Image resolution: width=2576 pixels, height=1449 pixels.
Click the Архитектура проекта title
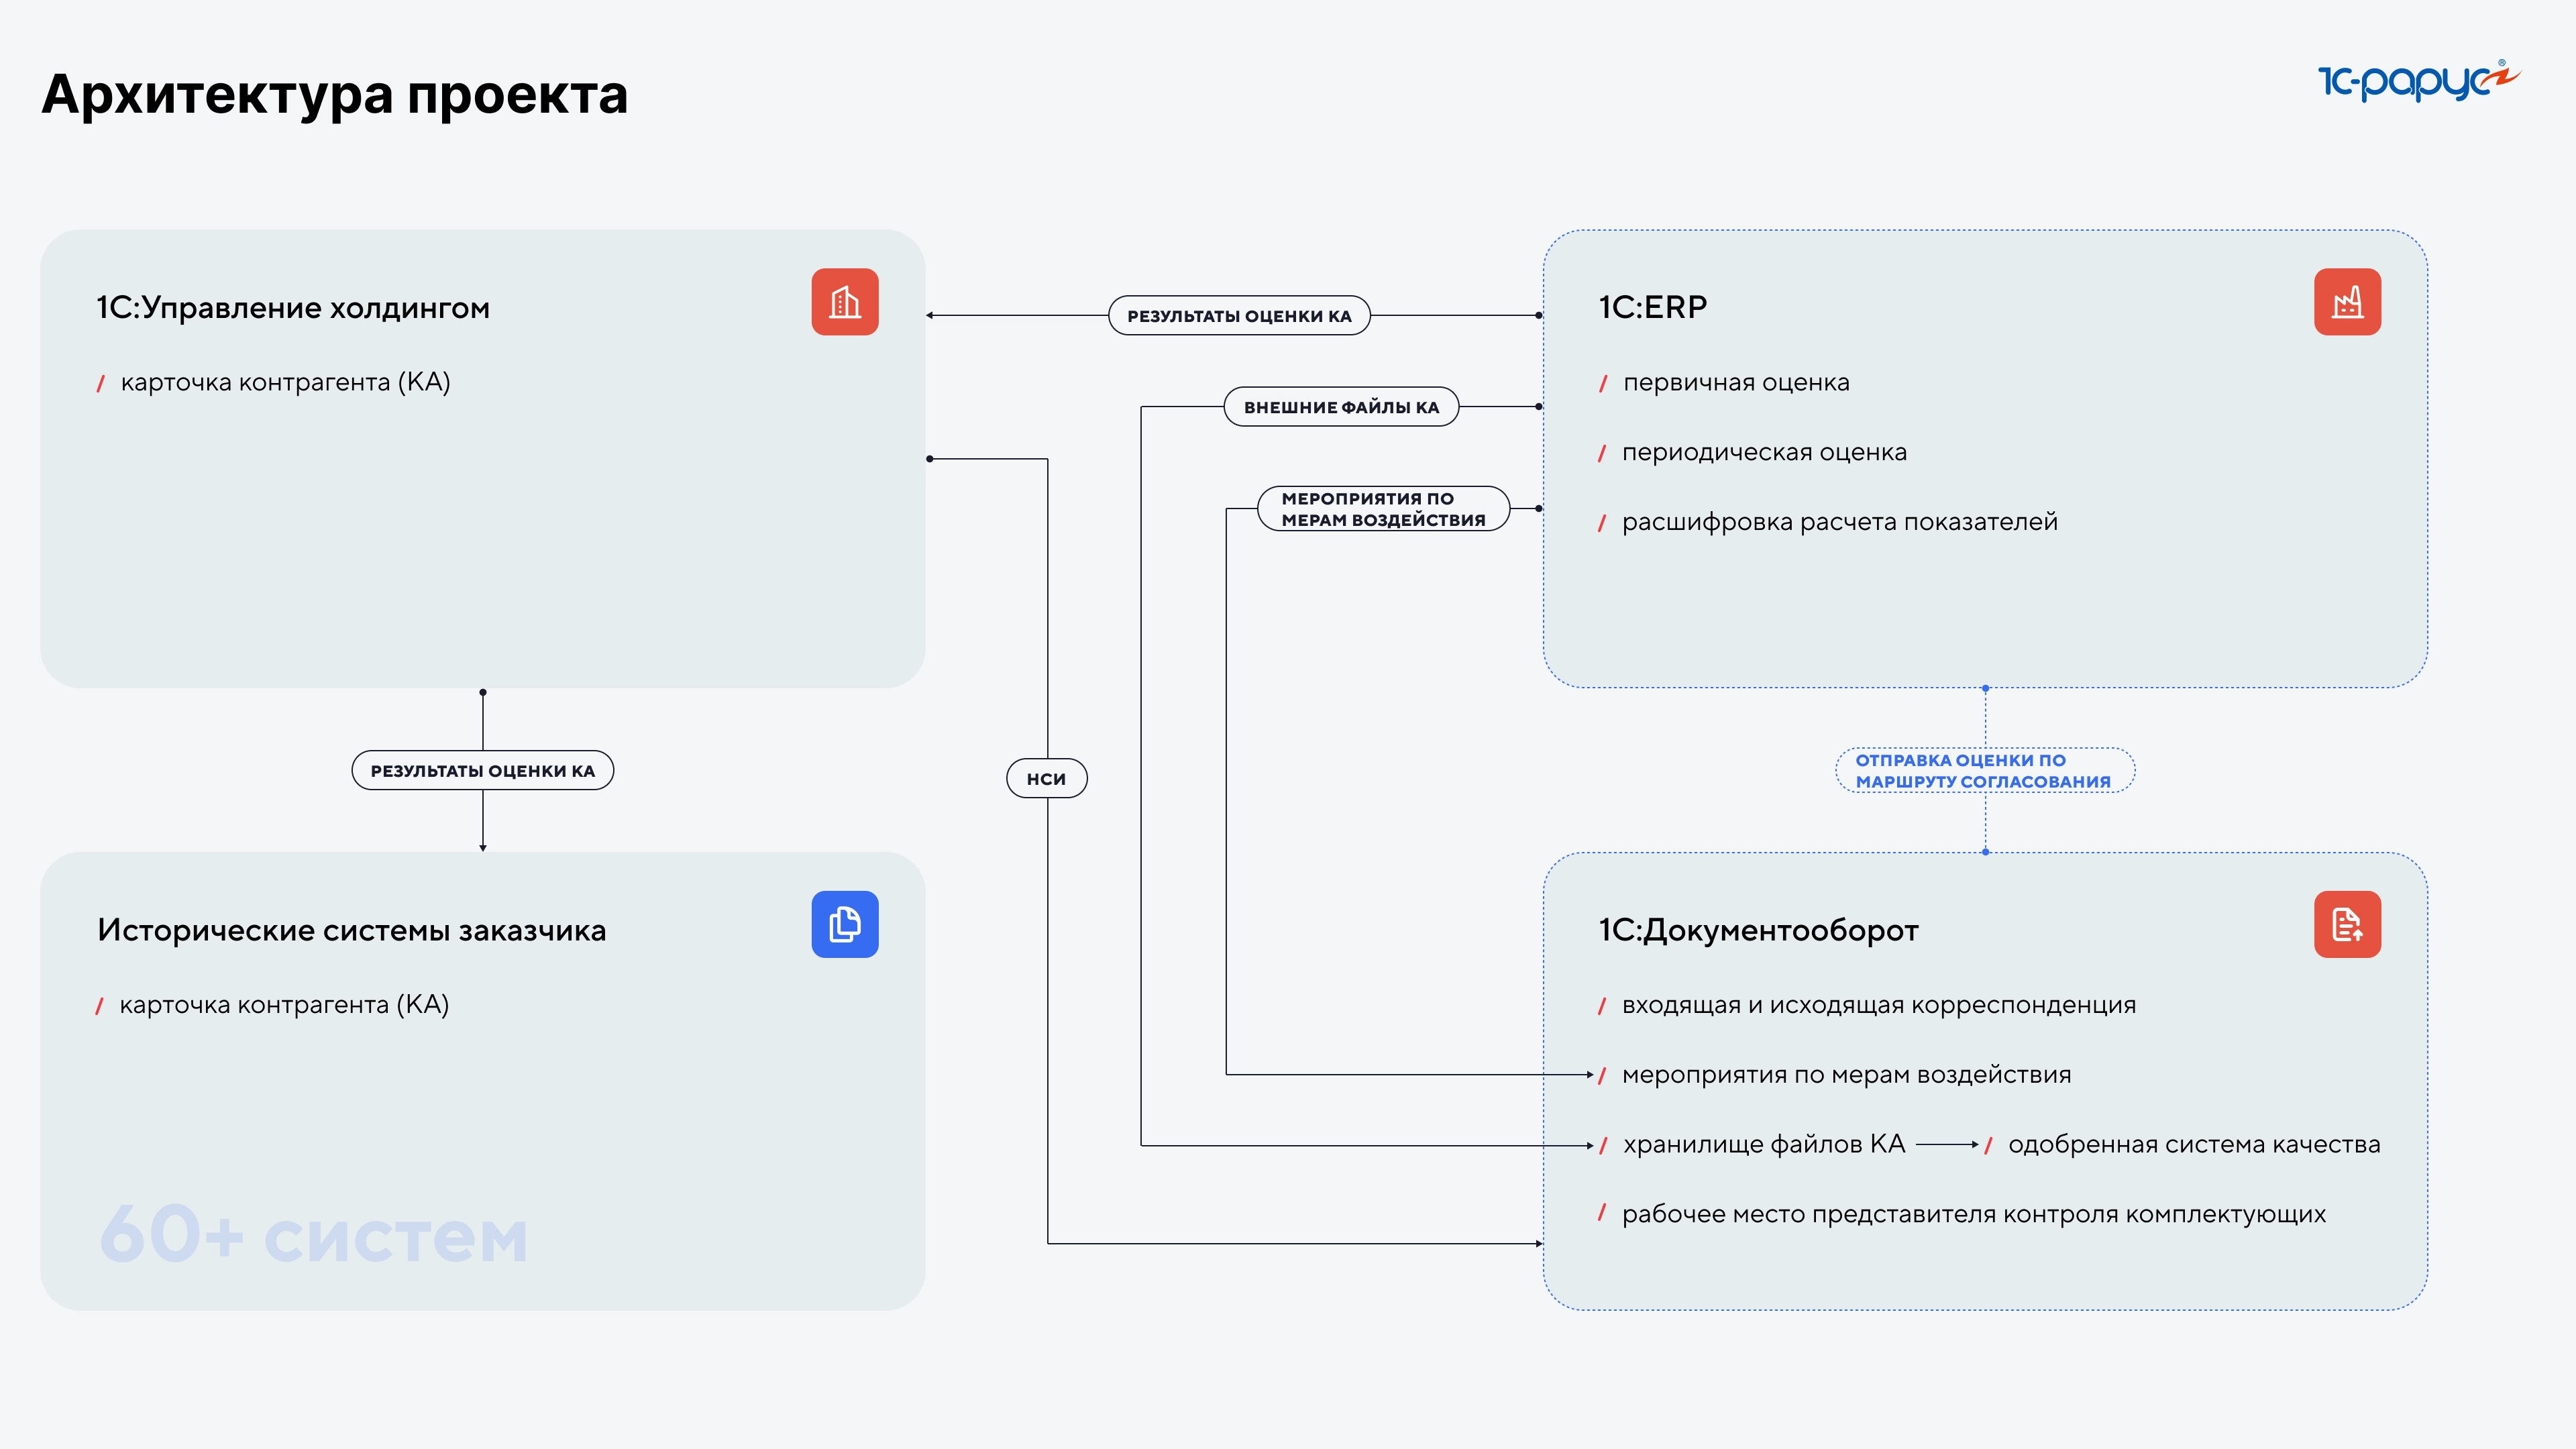(x=335, y=94)
